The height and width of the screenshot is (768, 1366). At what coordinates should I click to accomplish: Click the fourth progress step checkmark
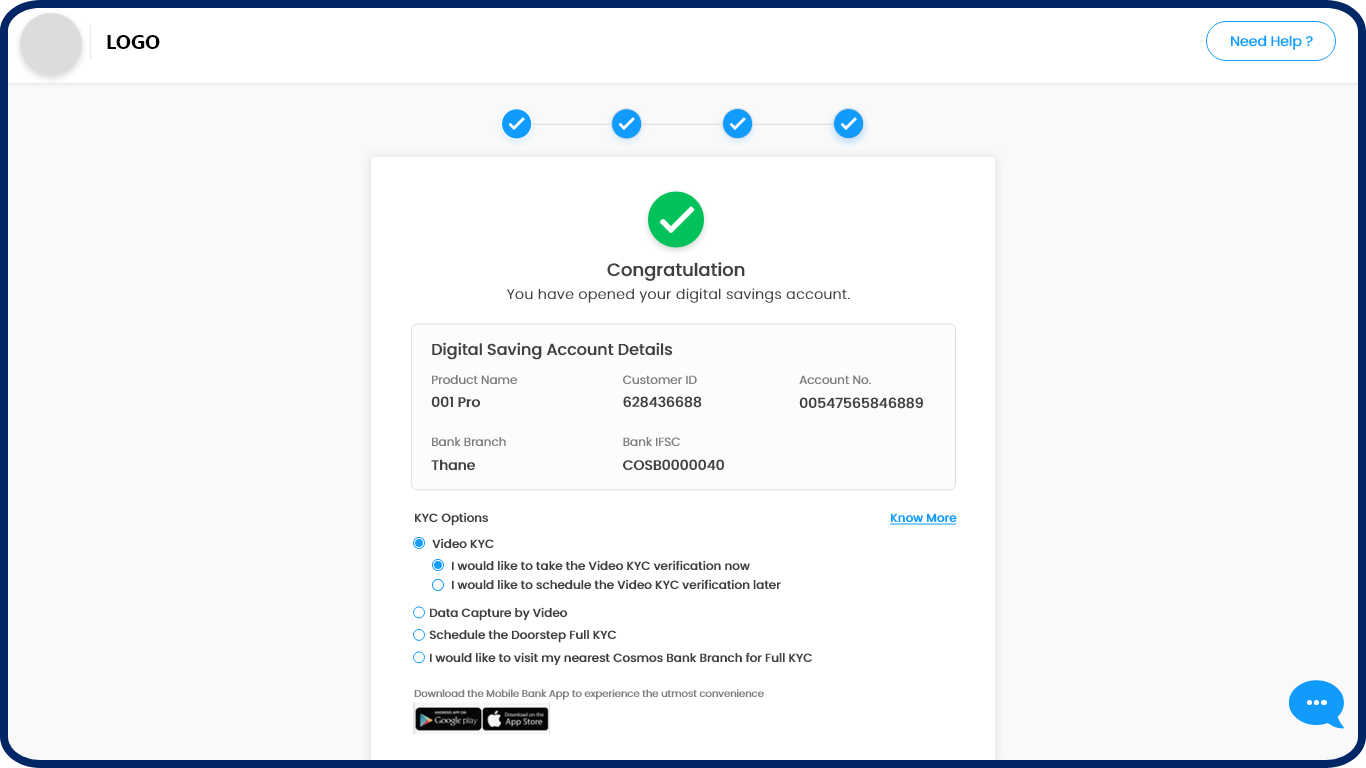[848, 124]
